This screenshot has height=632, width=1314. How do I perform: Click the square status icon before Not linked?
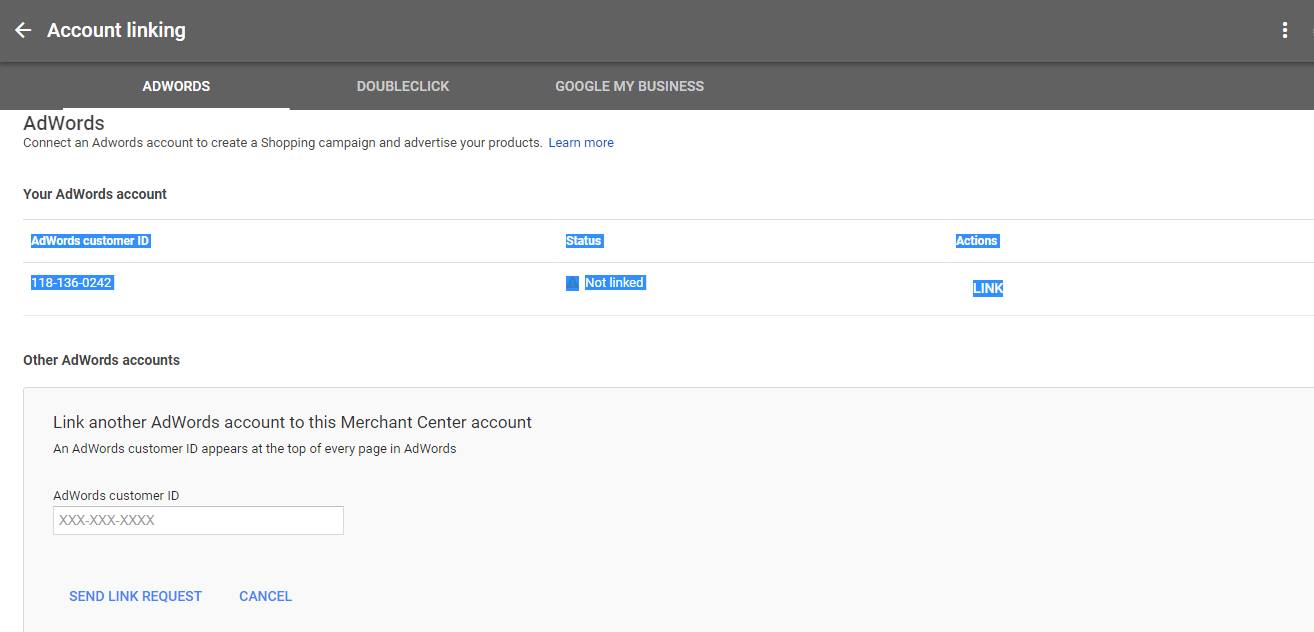pyautogui.click(x=572, y=284)
